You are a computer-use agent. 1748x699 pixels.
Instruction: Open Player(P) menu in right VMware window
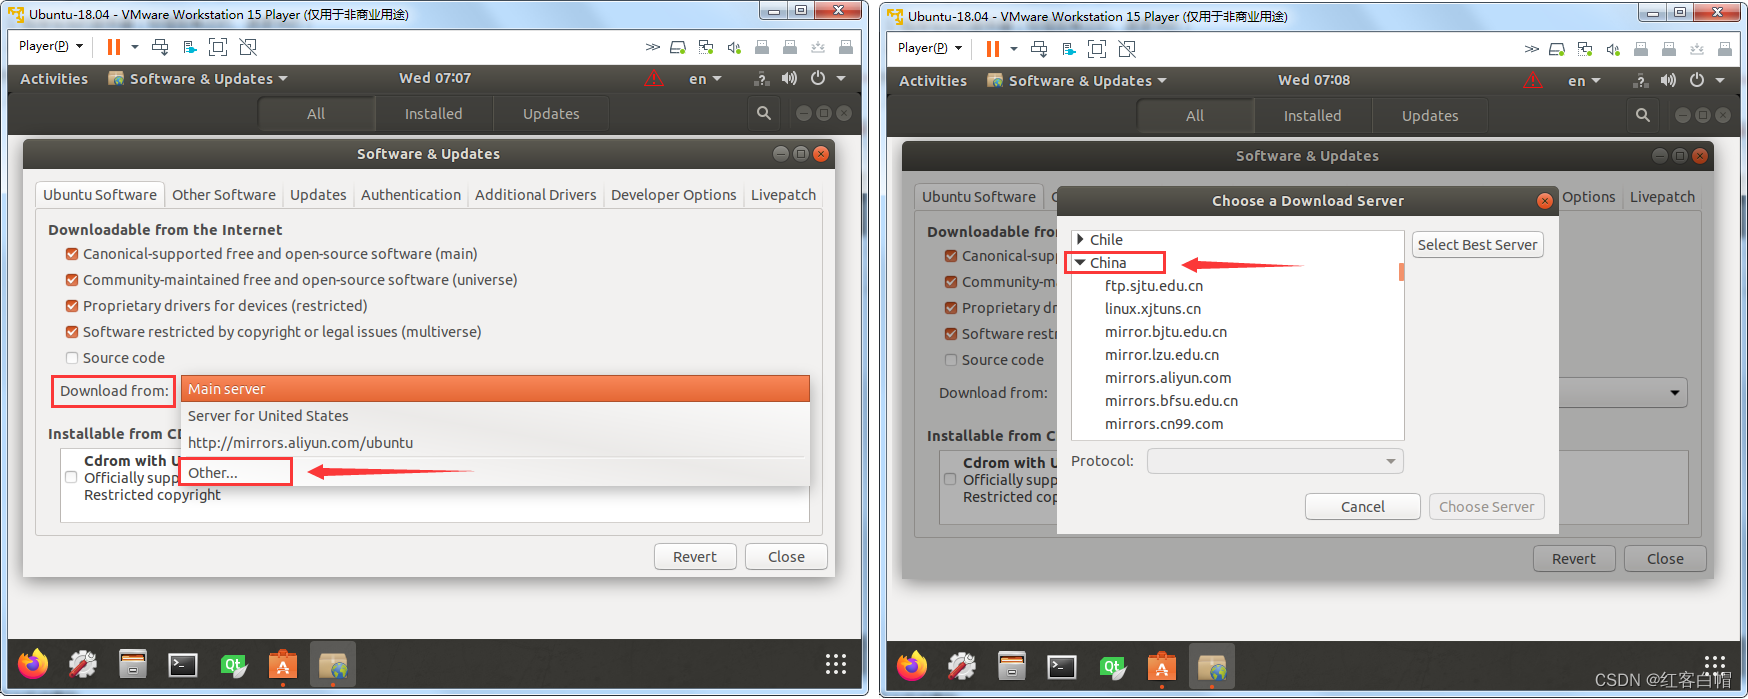(x=929, y=48)
